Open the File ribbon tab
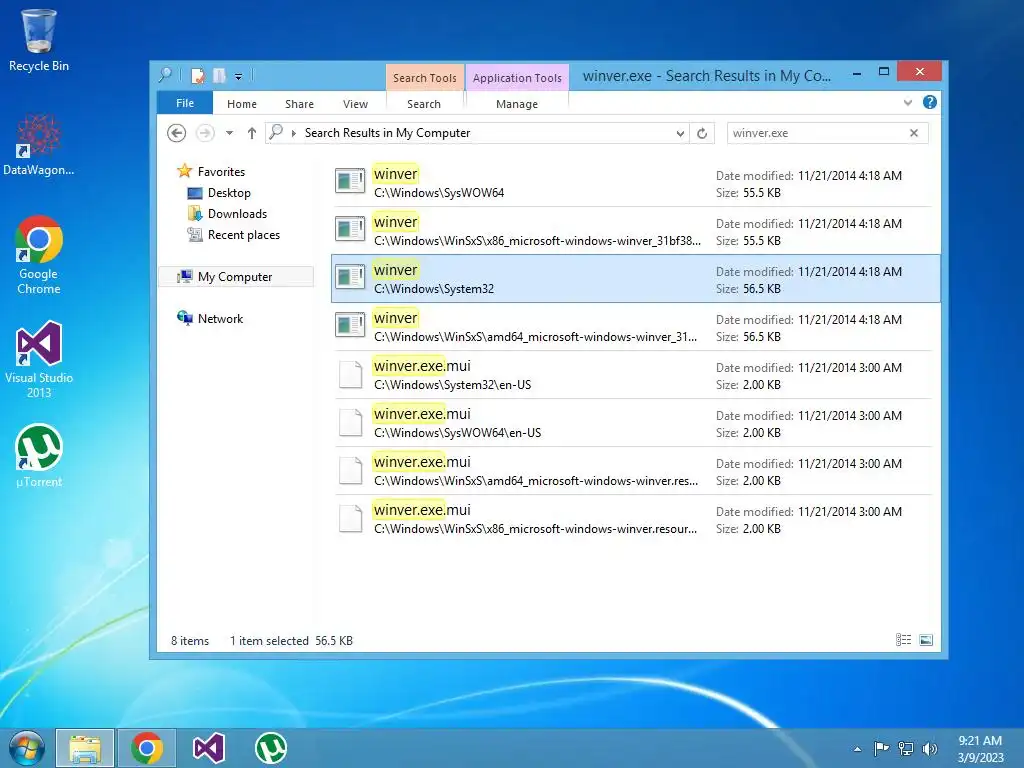 [x=185, y=103]
